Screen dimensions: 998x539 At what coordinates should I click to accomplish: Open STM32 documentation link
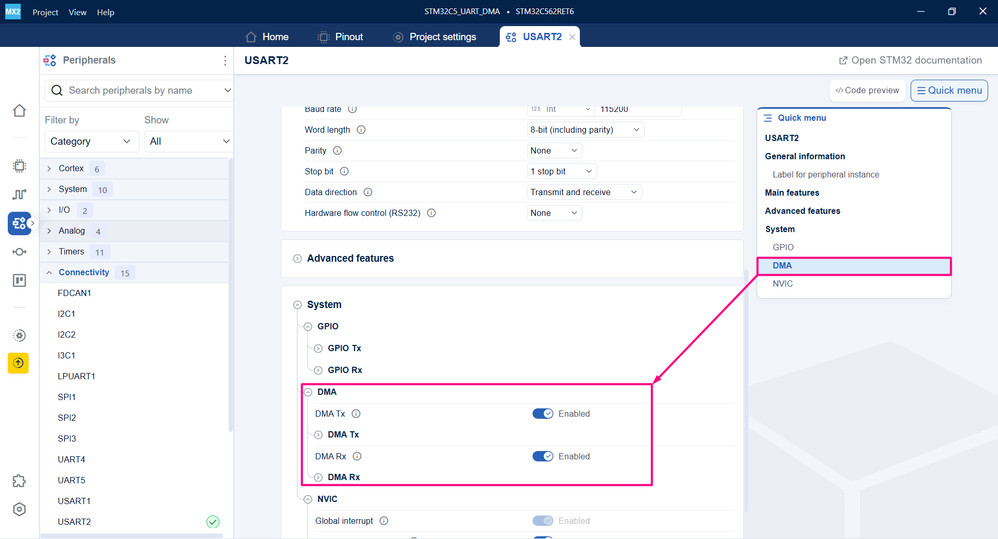point(910,60)
